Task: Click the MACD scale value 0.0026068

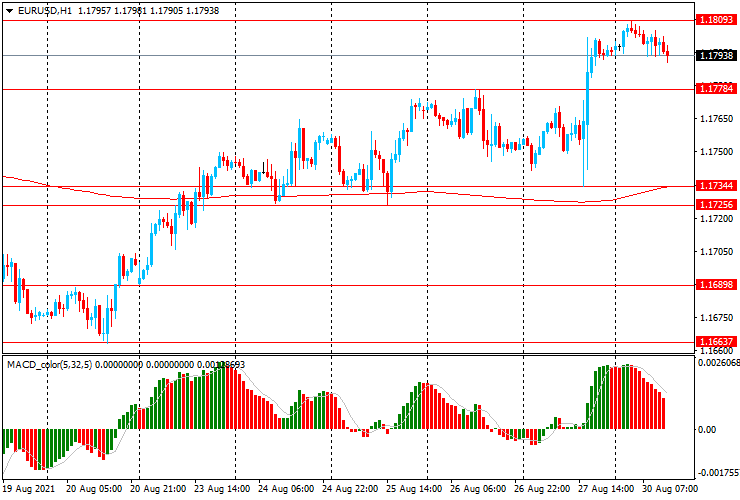Action: coord(718,363)
